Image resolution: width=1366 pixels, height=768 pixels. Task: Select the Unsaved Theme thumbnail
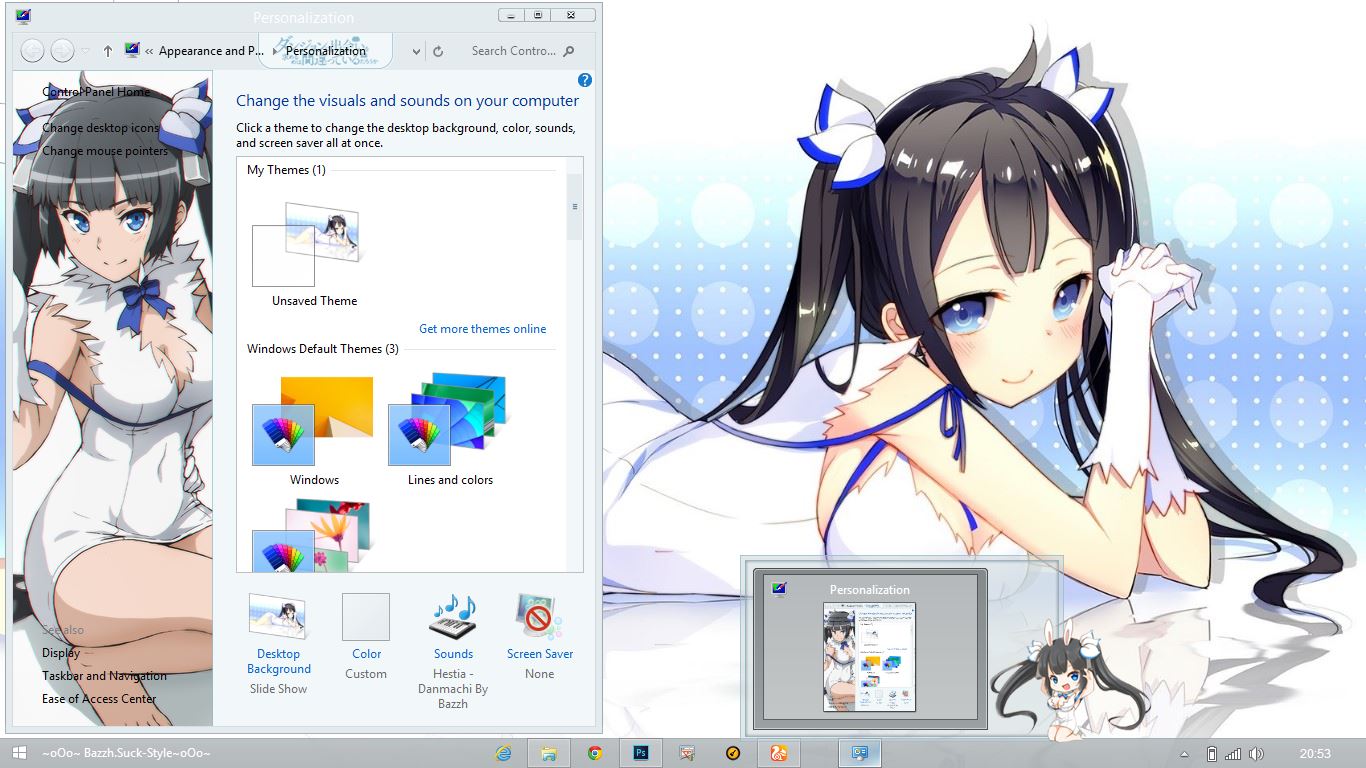[x=306, y=244]
